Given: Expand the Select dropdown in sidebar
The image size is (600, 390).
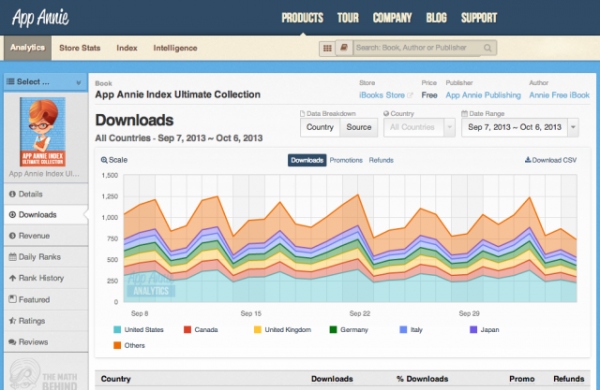Looking at the screenshot, I should (46, 82).
